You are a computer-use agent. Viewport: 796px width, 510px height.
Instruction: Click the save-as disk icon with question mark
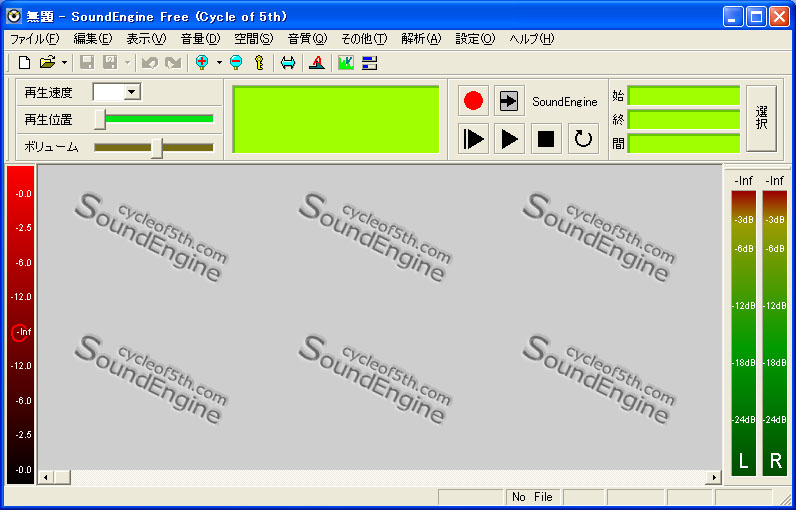coord(110,63)
